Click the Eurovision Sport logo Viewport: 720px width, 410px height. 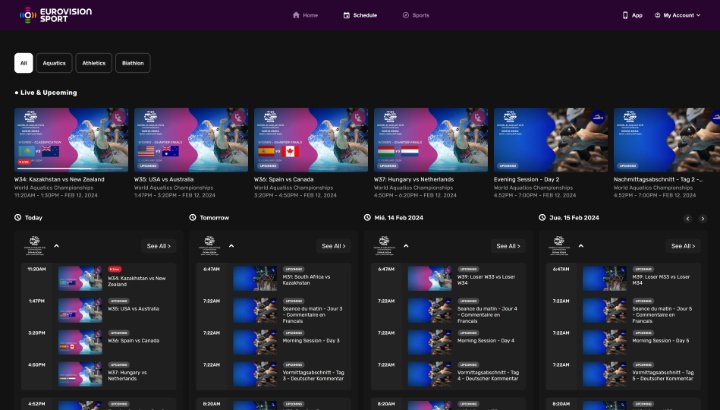coord(56,15)
